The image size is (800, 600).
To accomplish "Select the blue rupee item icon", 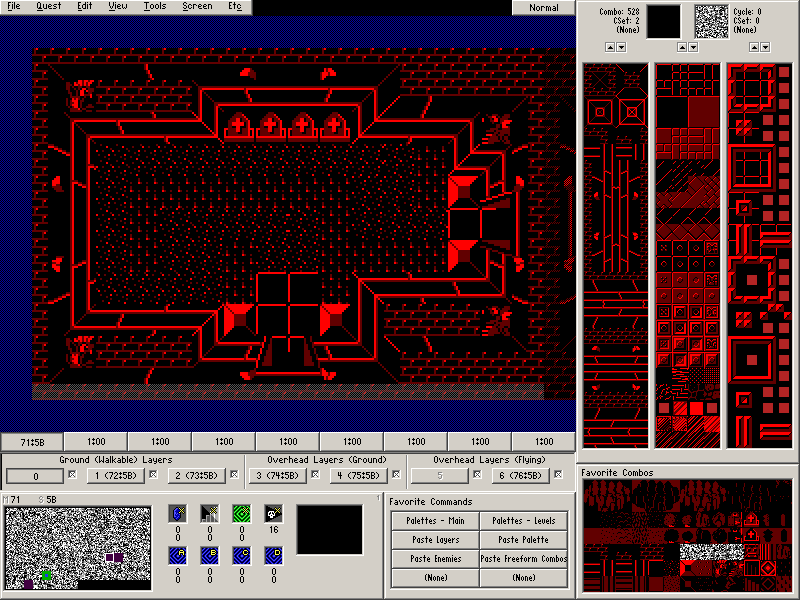I will (178, 514).
